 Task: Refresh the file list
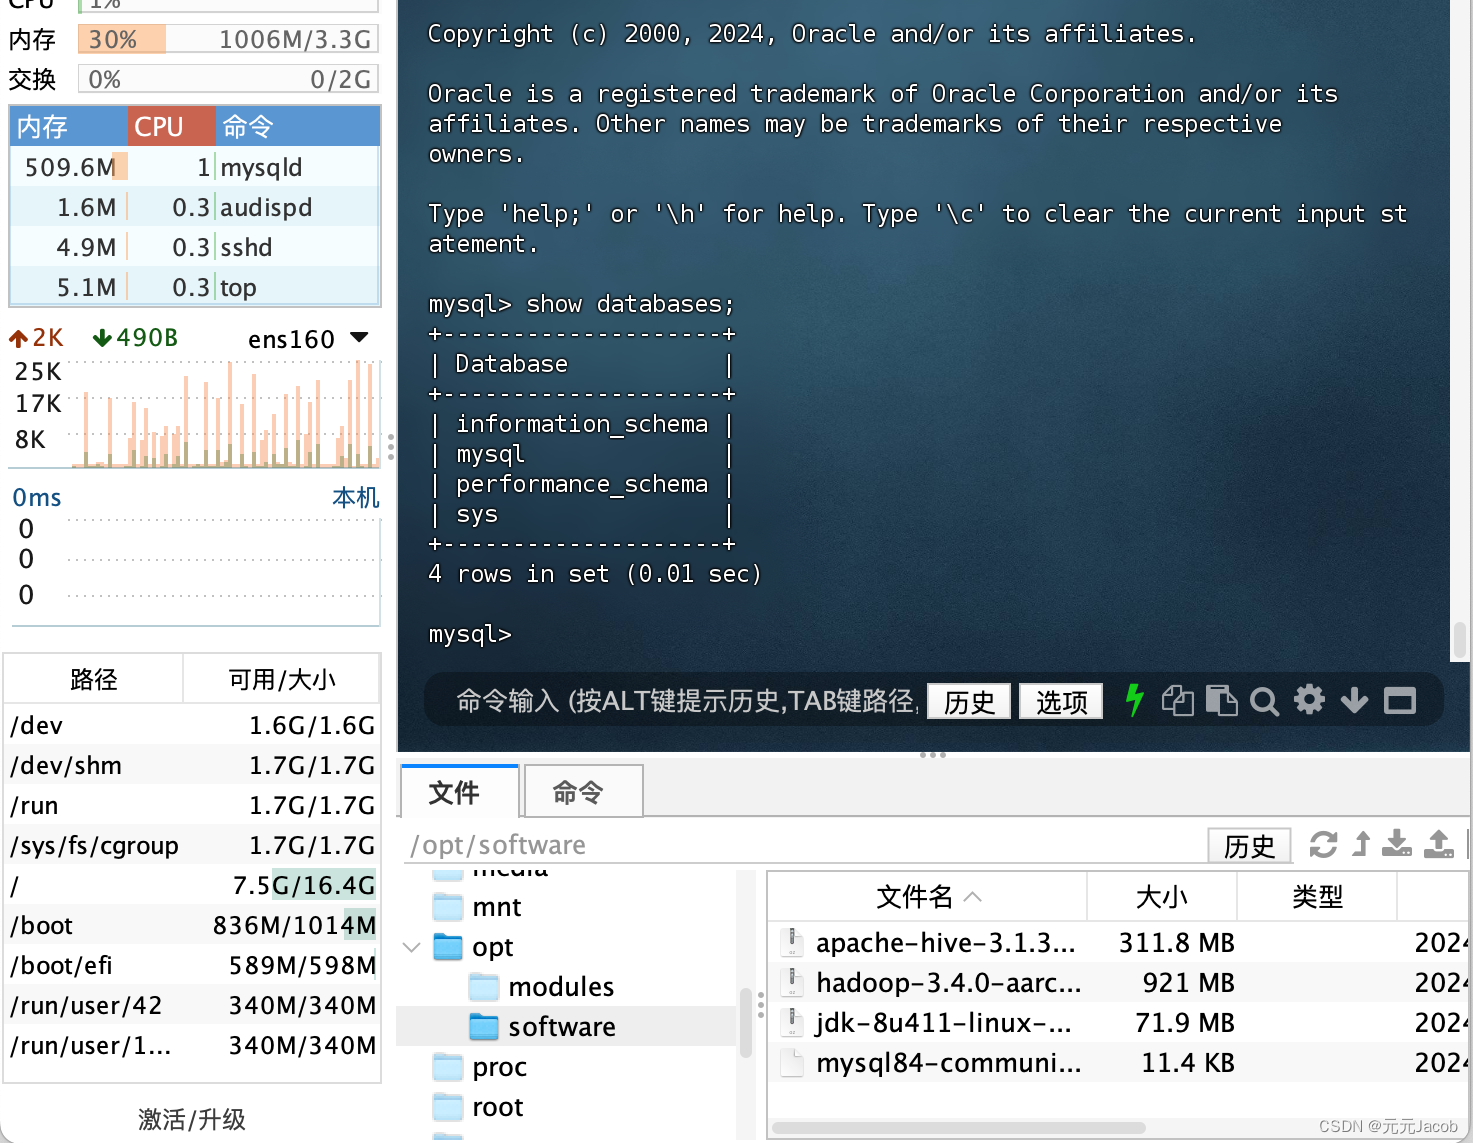(1323, 845)
